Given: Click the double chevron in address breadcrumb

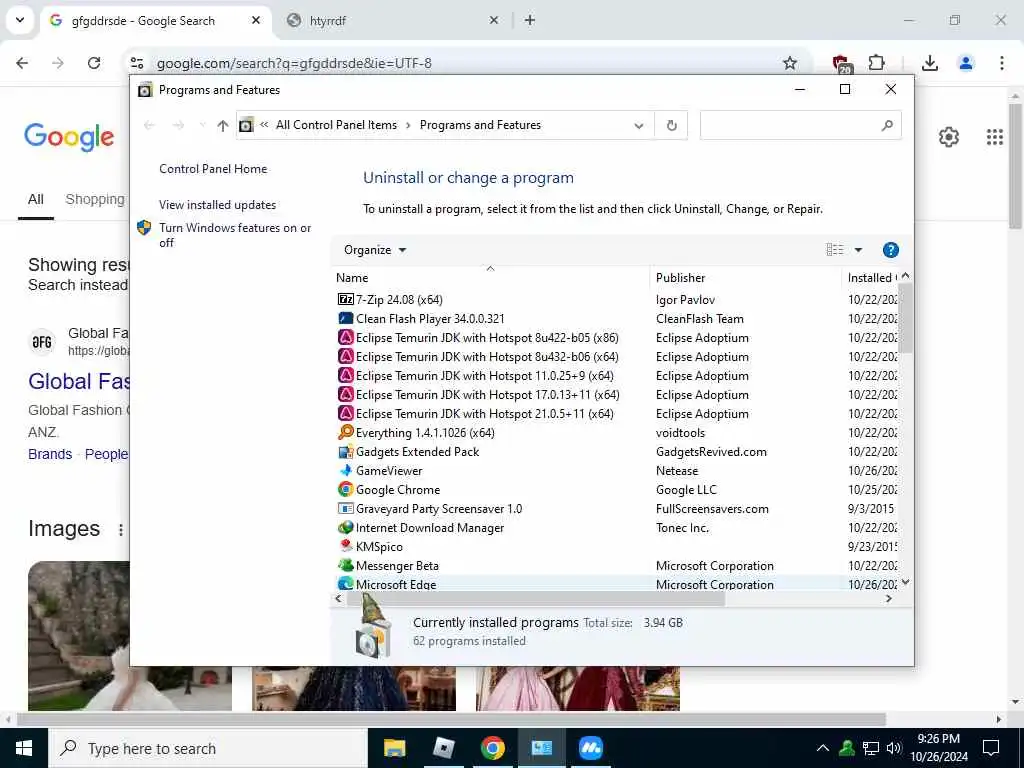Looking at the screenshot, I should click(x=264, y=125).
